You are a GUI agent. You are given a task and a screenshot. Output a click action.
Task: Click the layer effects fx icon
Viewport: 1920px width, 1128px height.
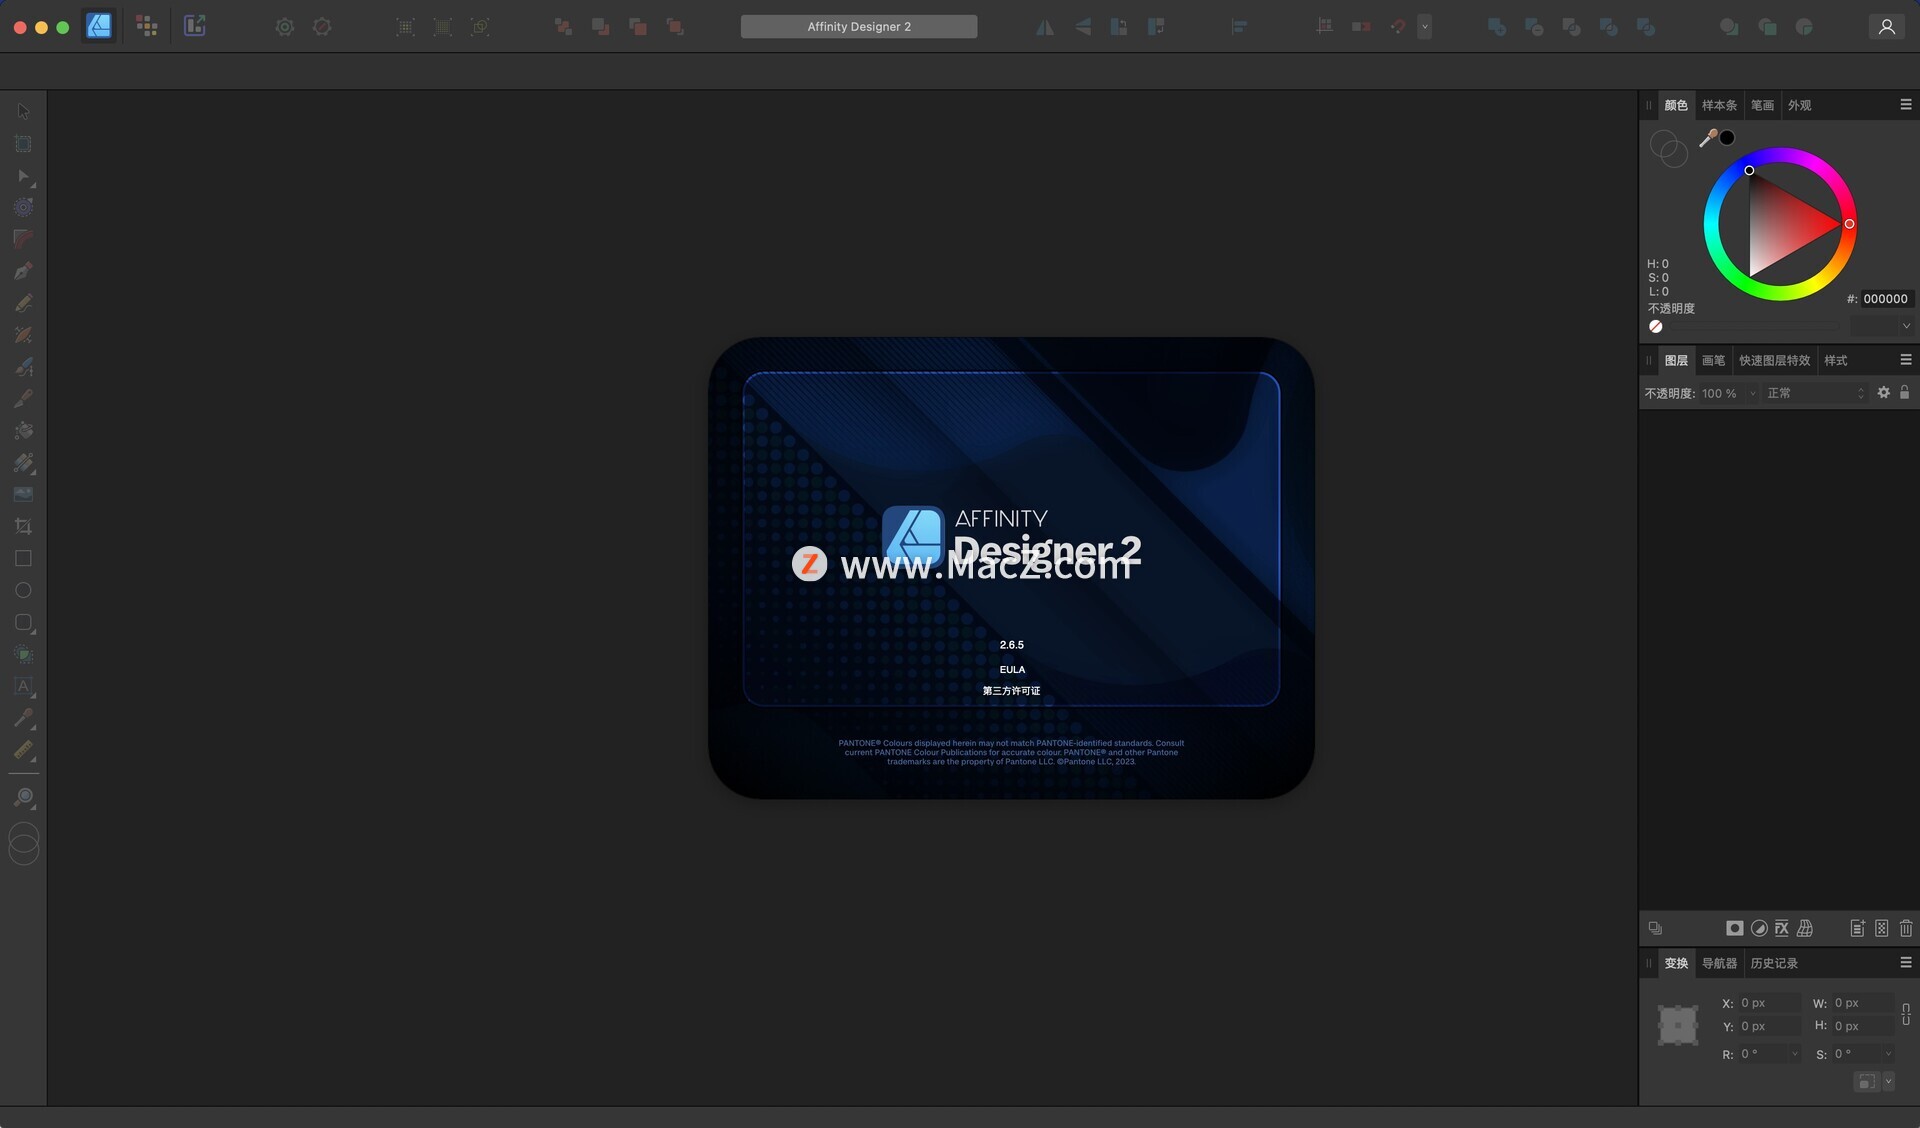[x=1782, y=929]
